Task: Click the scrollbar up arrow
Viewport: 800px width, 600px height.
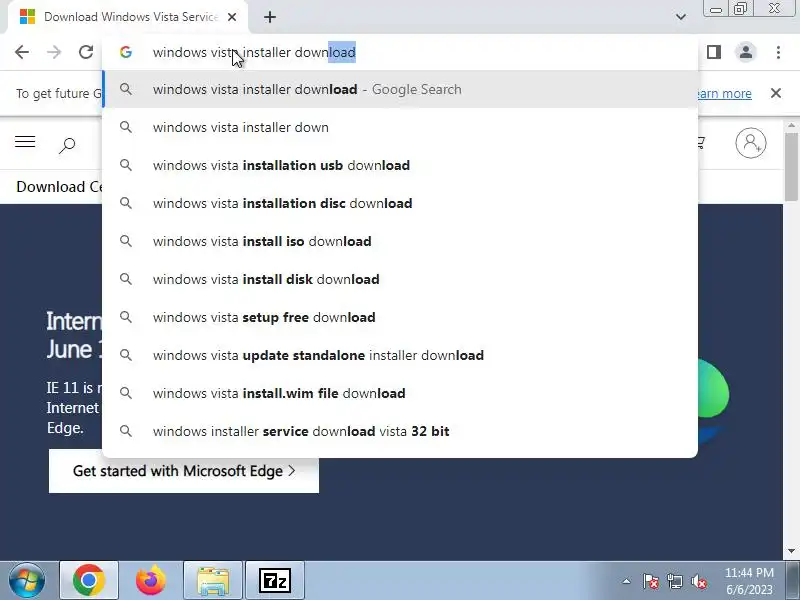Action: click(791, 125)
